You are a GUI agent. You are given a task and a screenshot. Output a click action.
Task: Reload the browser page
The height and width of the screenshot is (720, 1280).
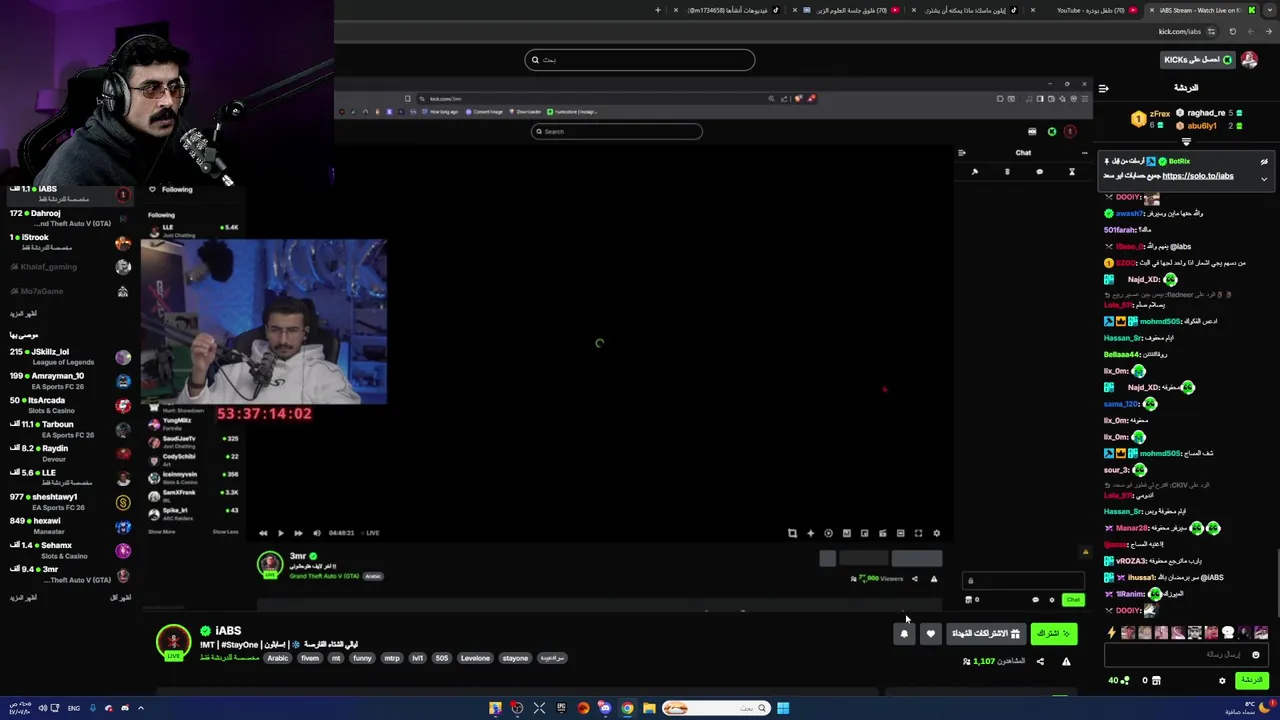[1232, 31]
